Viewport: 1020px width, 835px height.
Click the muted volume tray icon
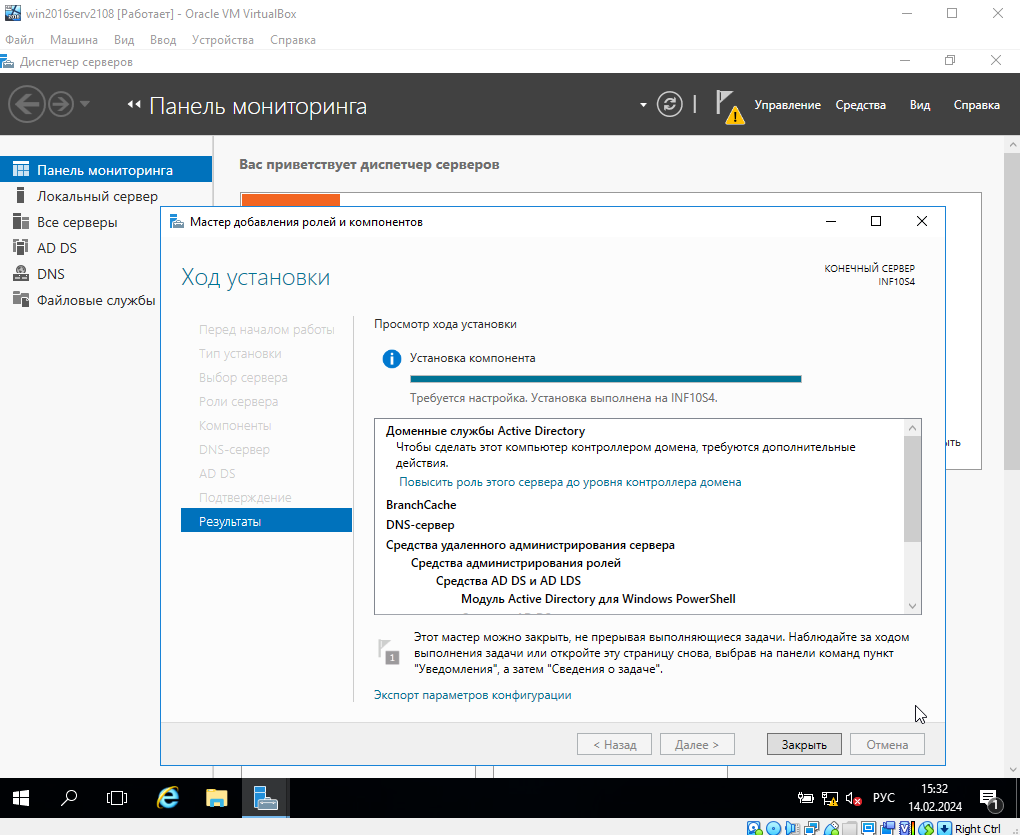[853, 798]
